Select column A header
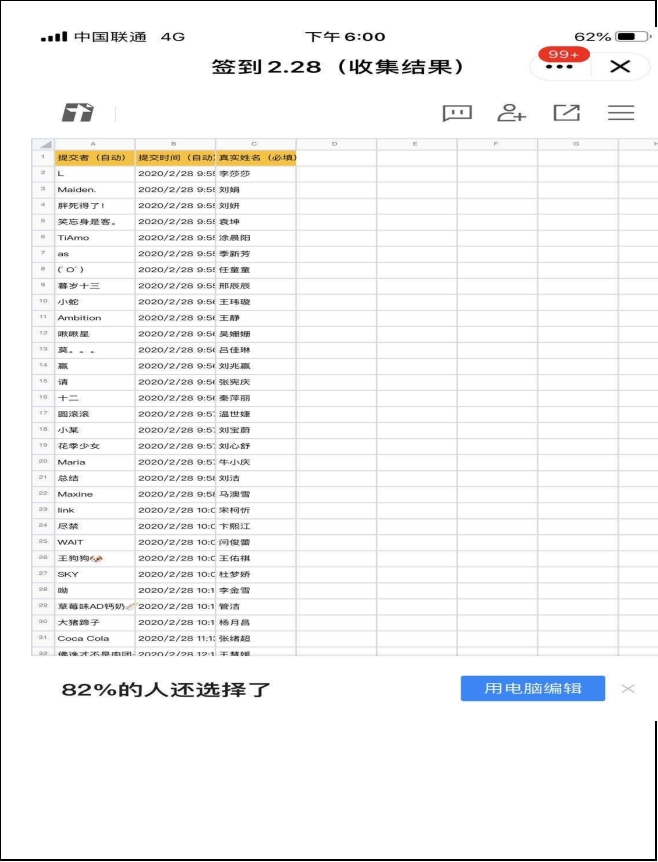The height and width of the screenshot is (862, 658). tap(94, 144)
